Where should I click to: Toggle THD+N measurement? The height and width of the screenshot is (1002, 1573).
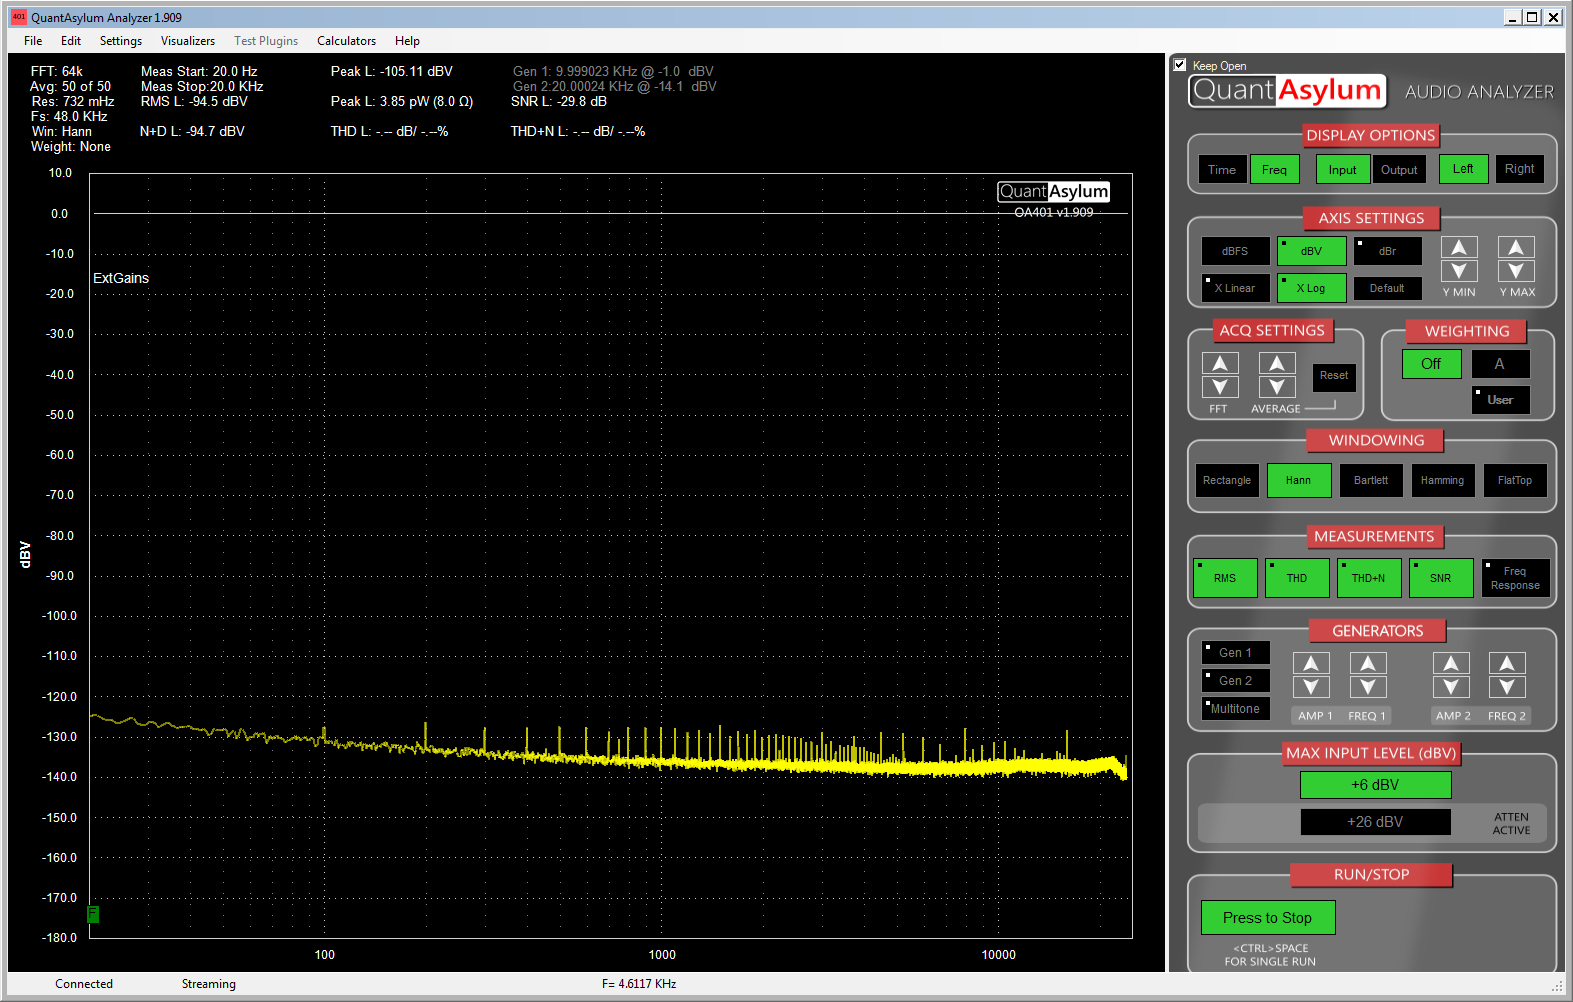tap(1370, 578)
